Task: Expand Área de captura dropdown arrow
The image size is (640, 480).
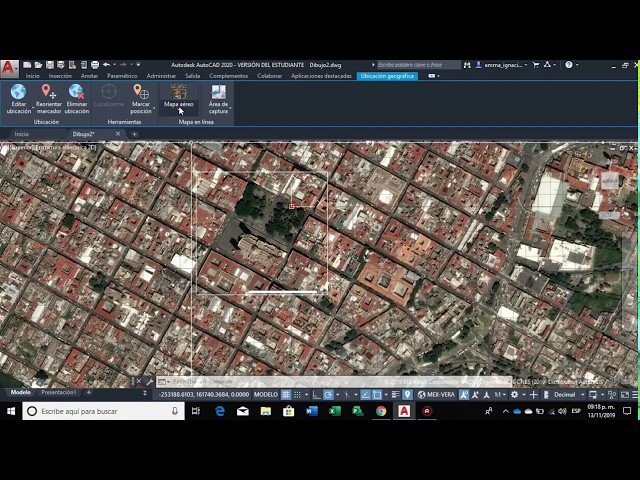Action: point(230,109)
